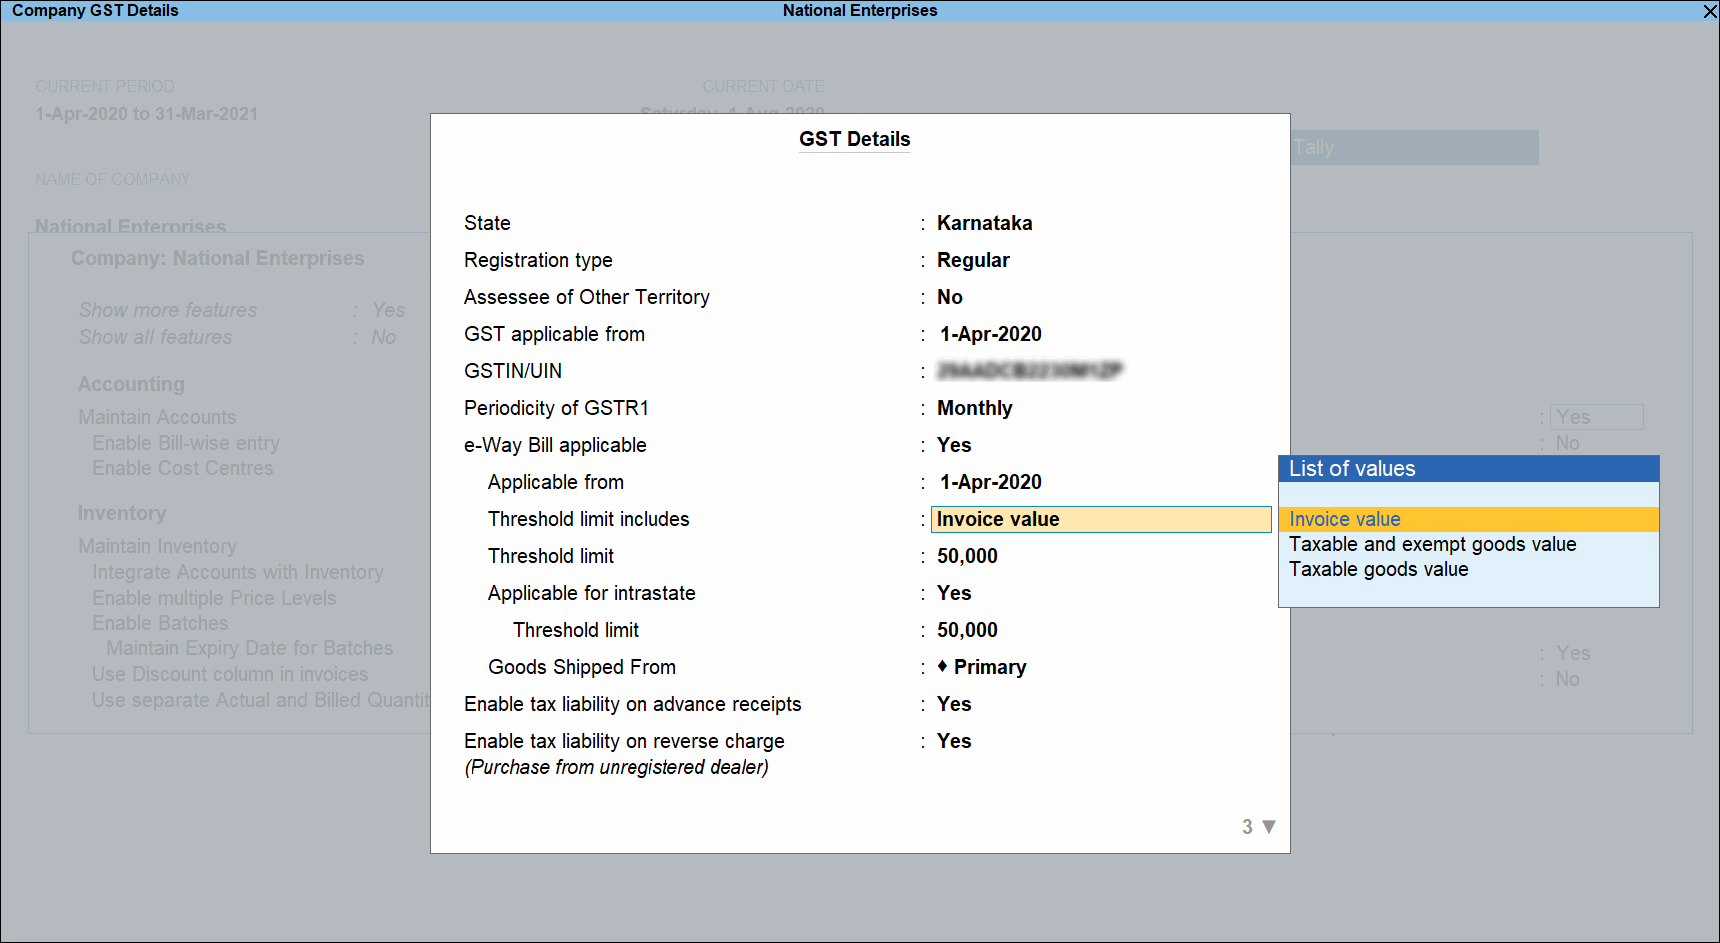The height and width of the screenshot is (943, 1720).
Task: Edit e-Way Bill Applicable from date
Action: pos(990,482)
